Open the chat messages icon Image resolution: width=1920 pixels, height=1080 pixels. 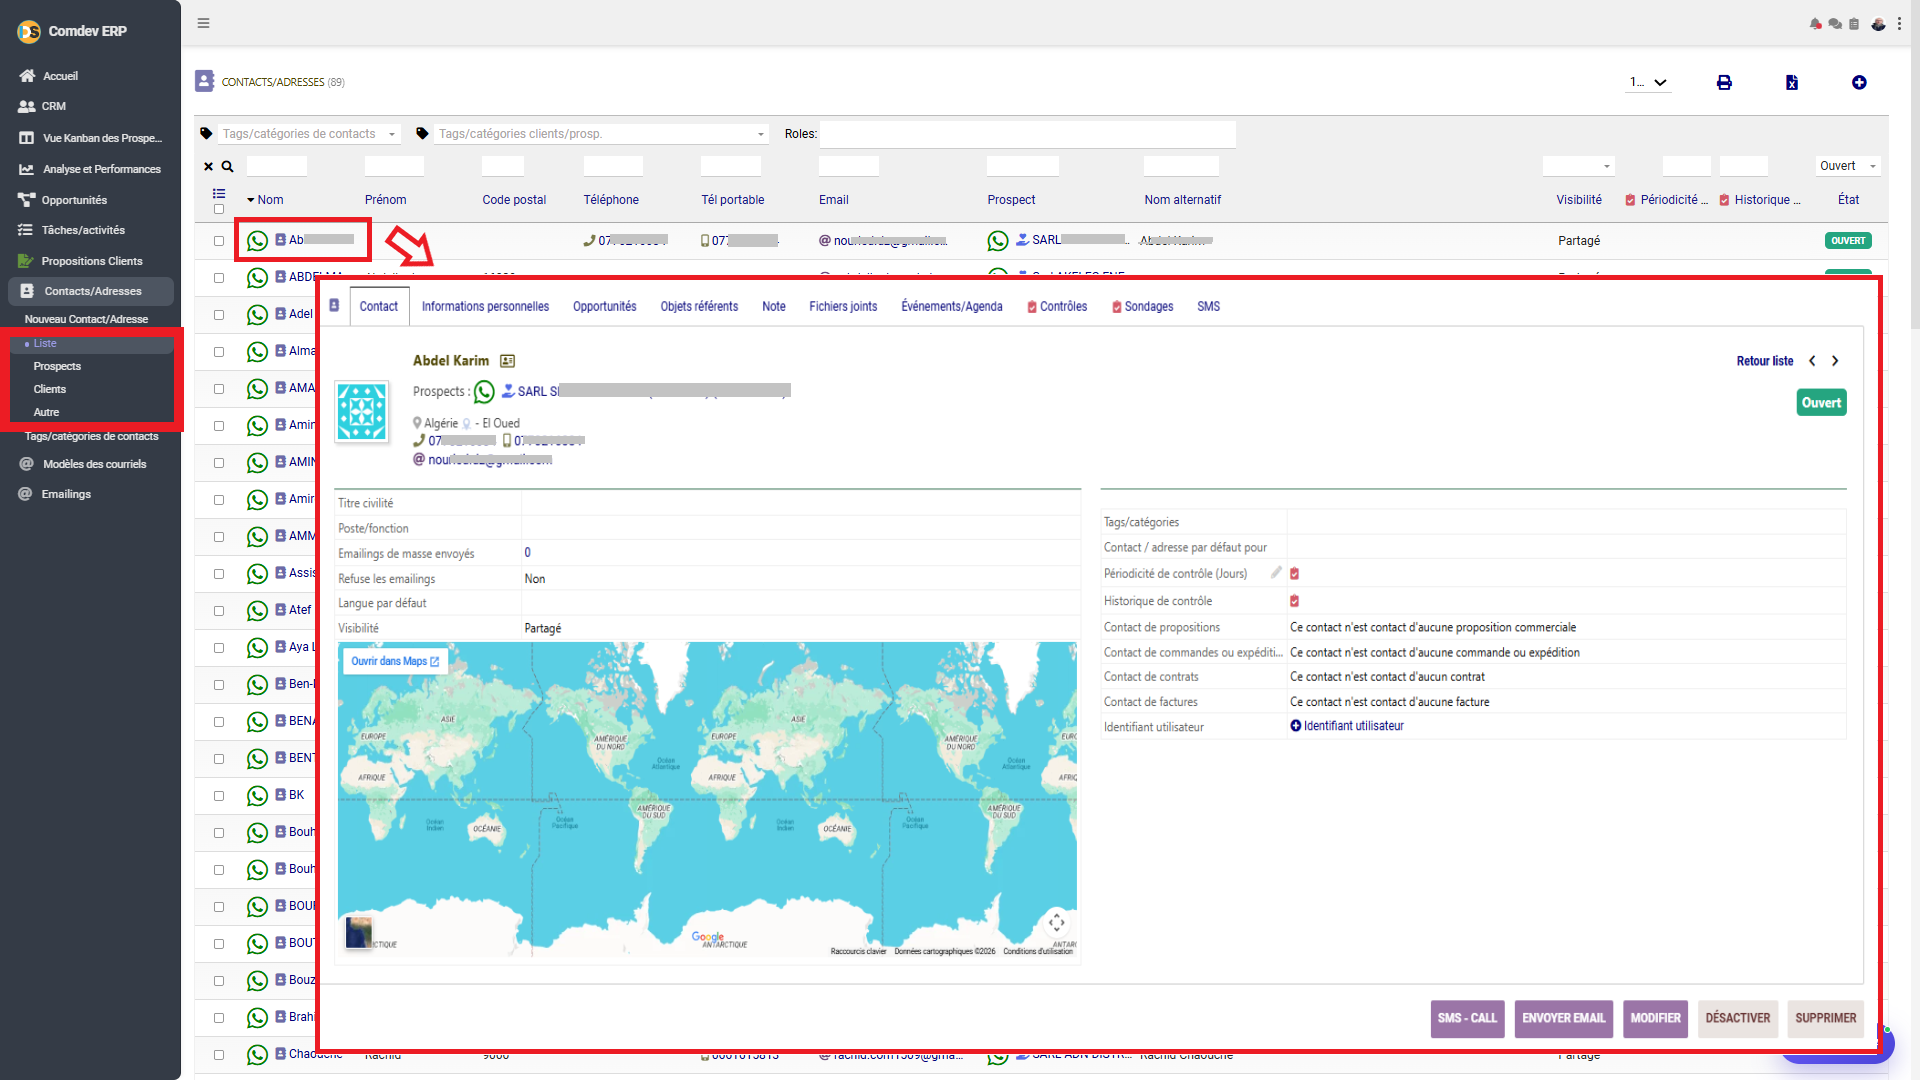(1835, 24)
